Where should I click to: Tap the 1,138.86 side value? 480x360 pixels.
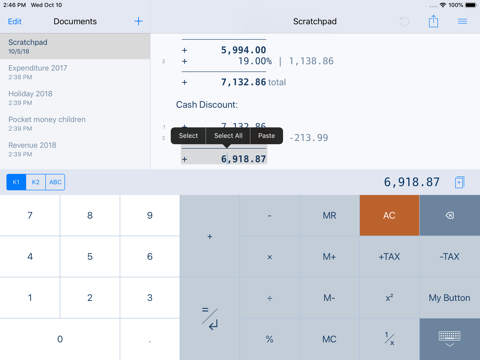tap(311, 61)
